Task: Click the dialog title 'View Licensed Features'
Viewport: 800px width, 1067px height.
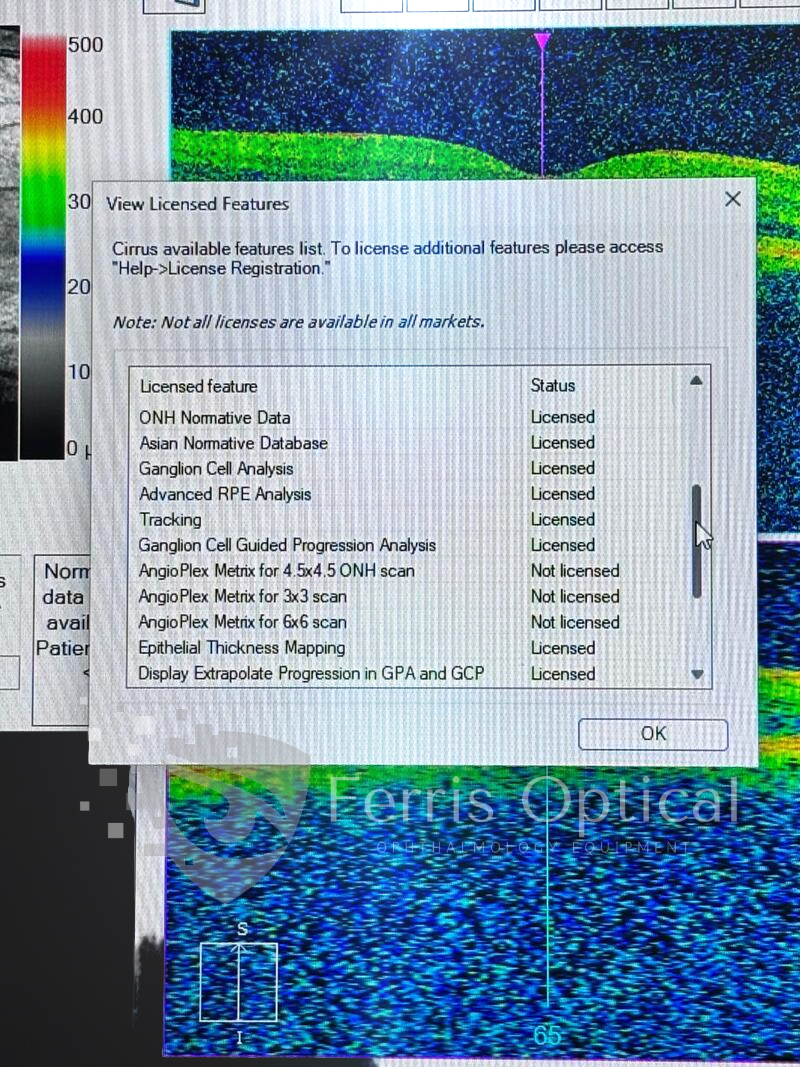Action: pos(197,203)
